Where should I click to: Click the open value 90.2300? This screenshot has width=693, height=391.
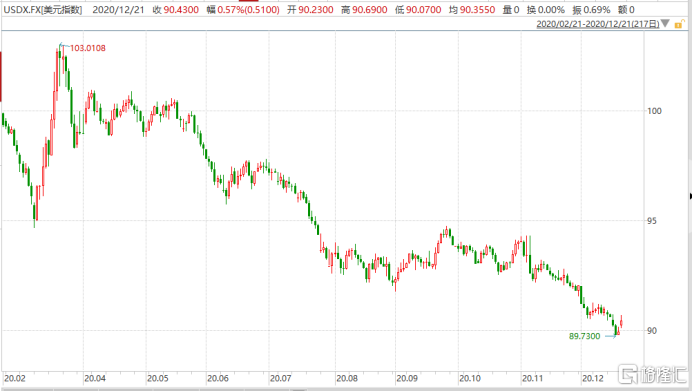tap(316, 10)
